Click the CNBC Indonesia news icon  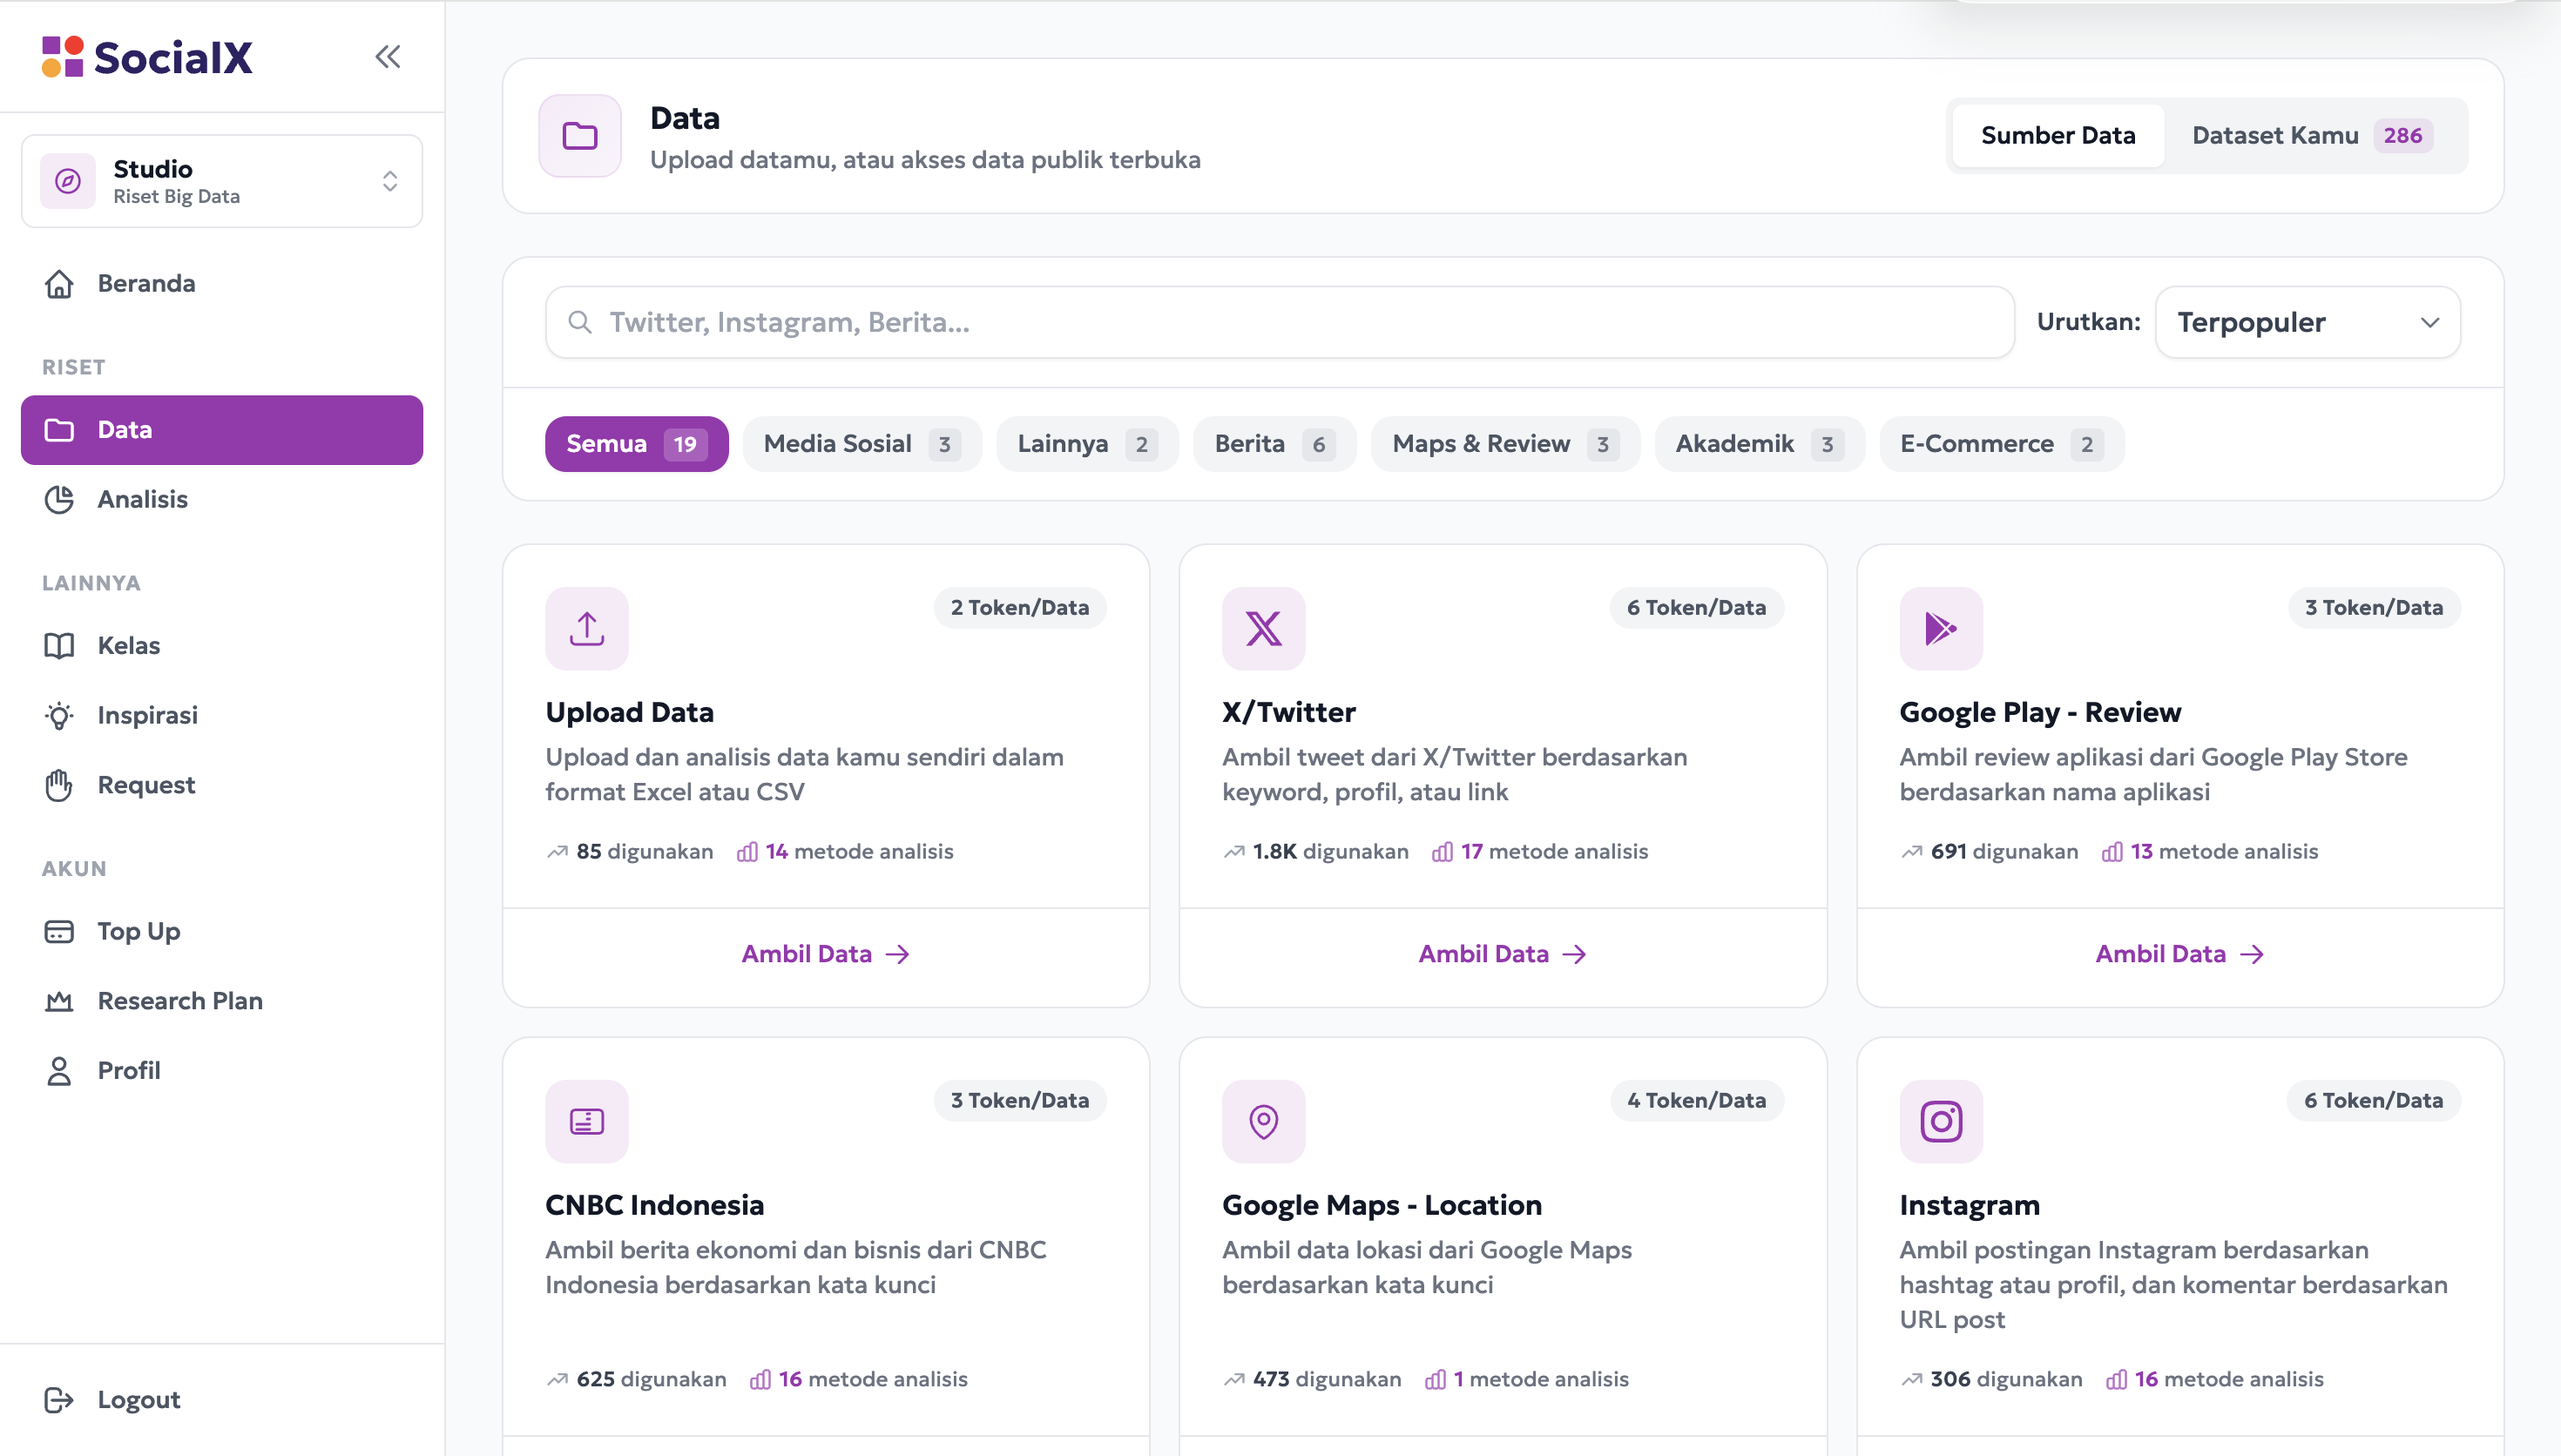587,1121
